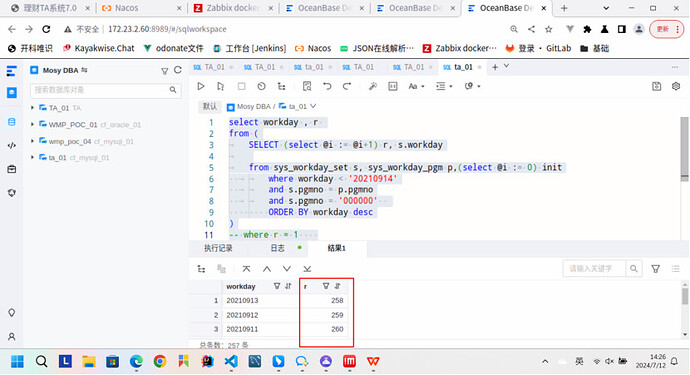The image size is (690, 375).
Task: Click the results filter funnel icon
Action: 656,268
